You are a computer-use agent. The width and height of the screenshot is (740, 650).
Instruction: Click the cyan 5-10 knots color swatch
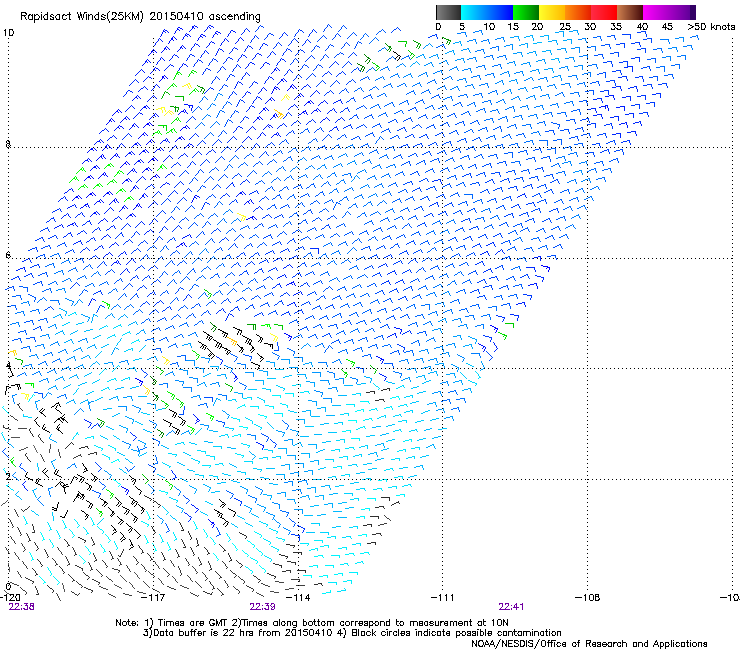(x=474, y=12)
